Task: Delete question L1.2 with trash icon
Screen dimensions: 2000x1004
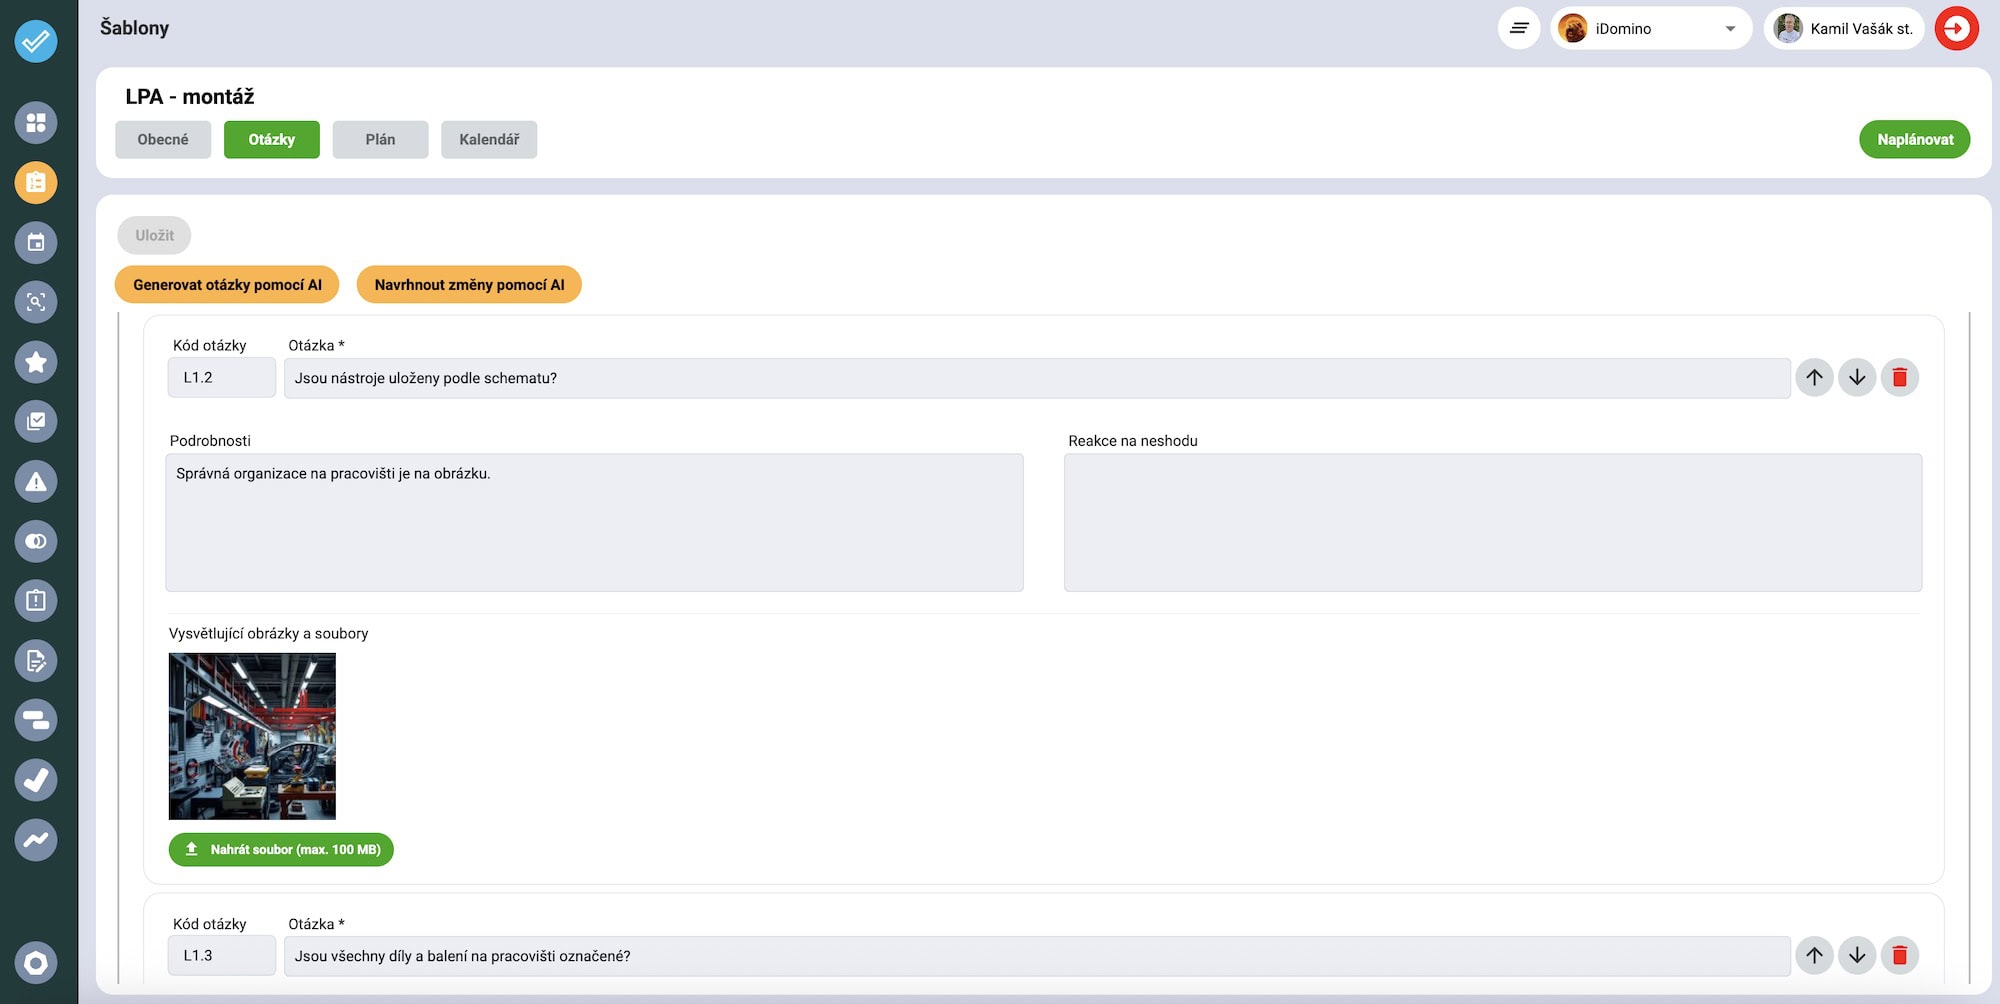Action: (1899, 378)
